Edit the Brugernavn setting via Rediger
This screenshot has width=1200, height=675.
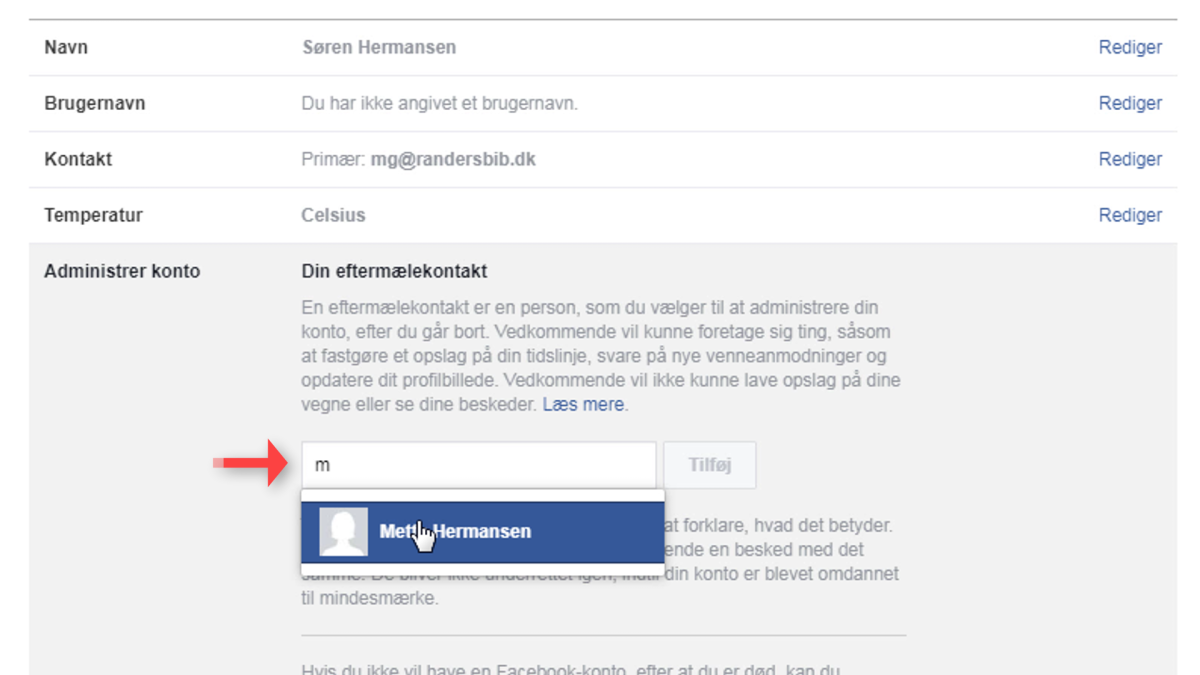click(x=1130, y=103)
